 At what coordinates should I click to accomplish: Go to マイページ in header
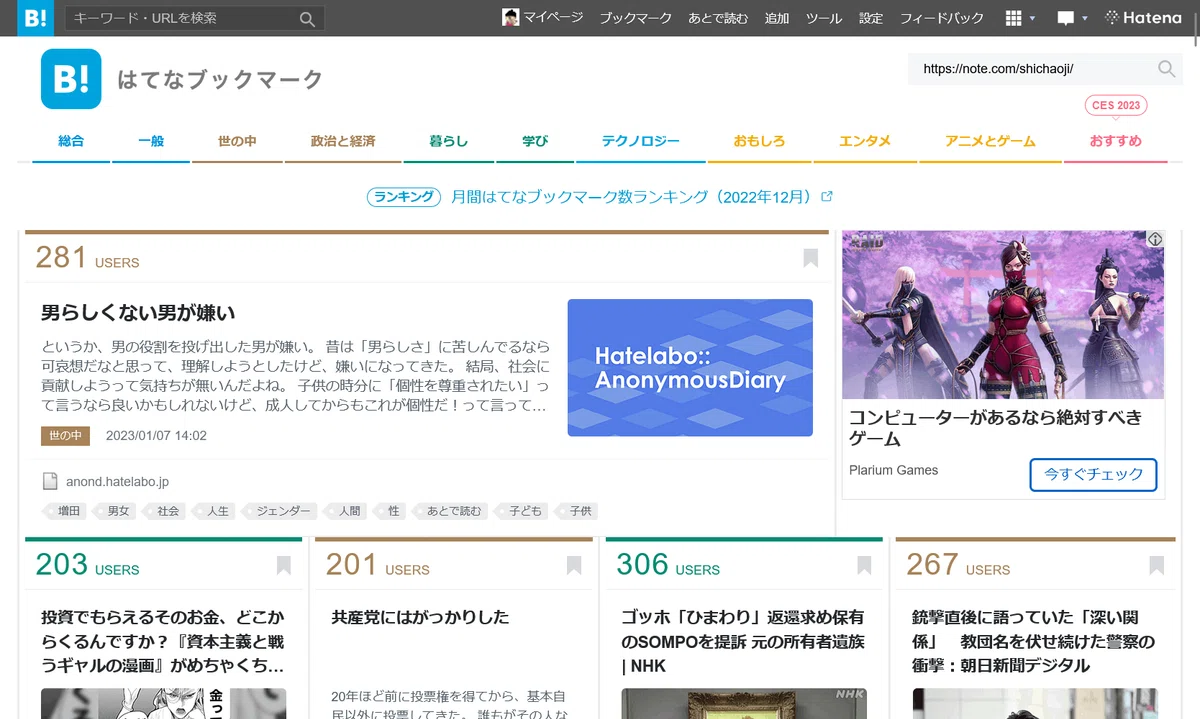tap(553, 18)
